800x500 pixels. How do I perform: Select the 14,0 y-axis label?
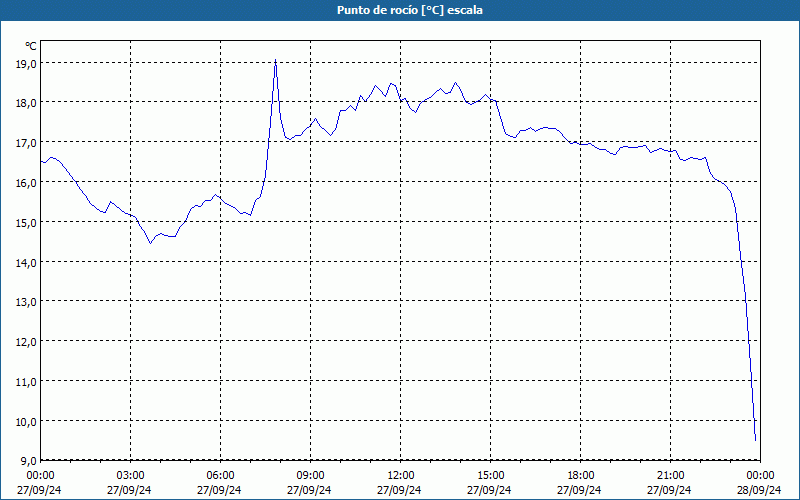click(26, 262)
